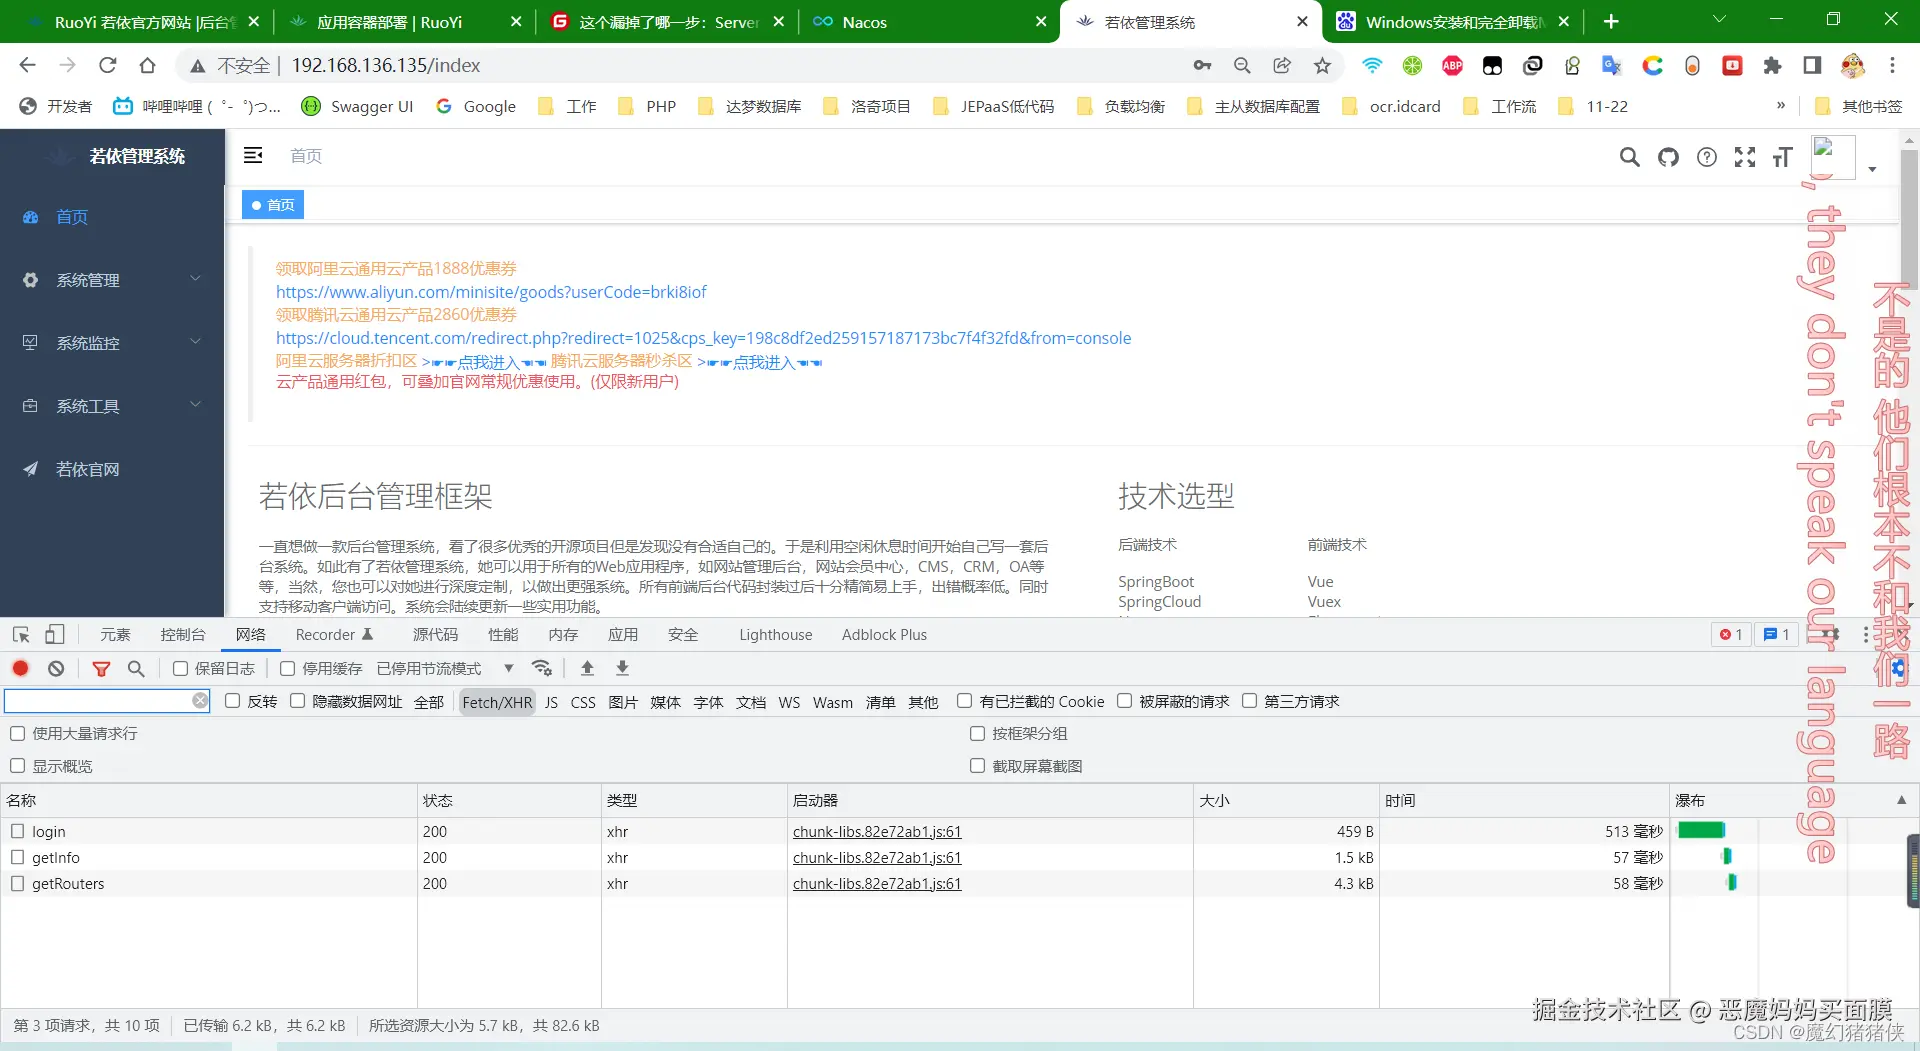Image resolution: width=1920 pixels, height=1051 pixels.
Task: Select the 首页 page tag tab
Action: pos(273,205)
